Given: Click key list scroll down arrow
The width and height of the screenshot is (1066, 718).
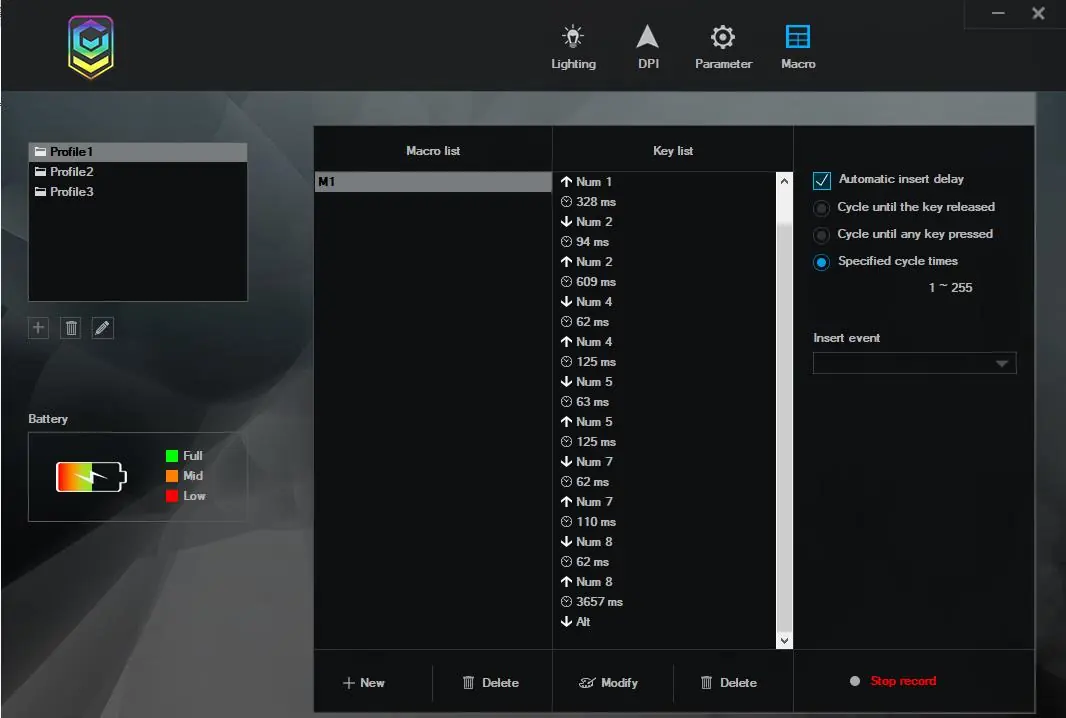Looking at the screenshot, I should point(785,640).
